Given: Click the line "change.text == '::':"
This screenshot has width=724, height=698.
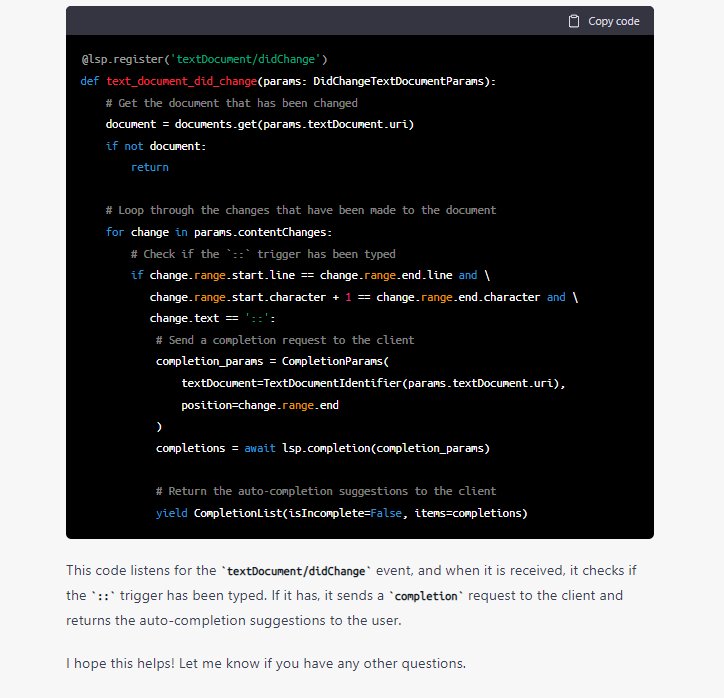Looking at the screenshot, I should (x=212, y=319).
